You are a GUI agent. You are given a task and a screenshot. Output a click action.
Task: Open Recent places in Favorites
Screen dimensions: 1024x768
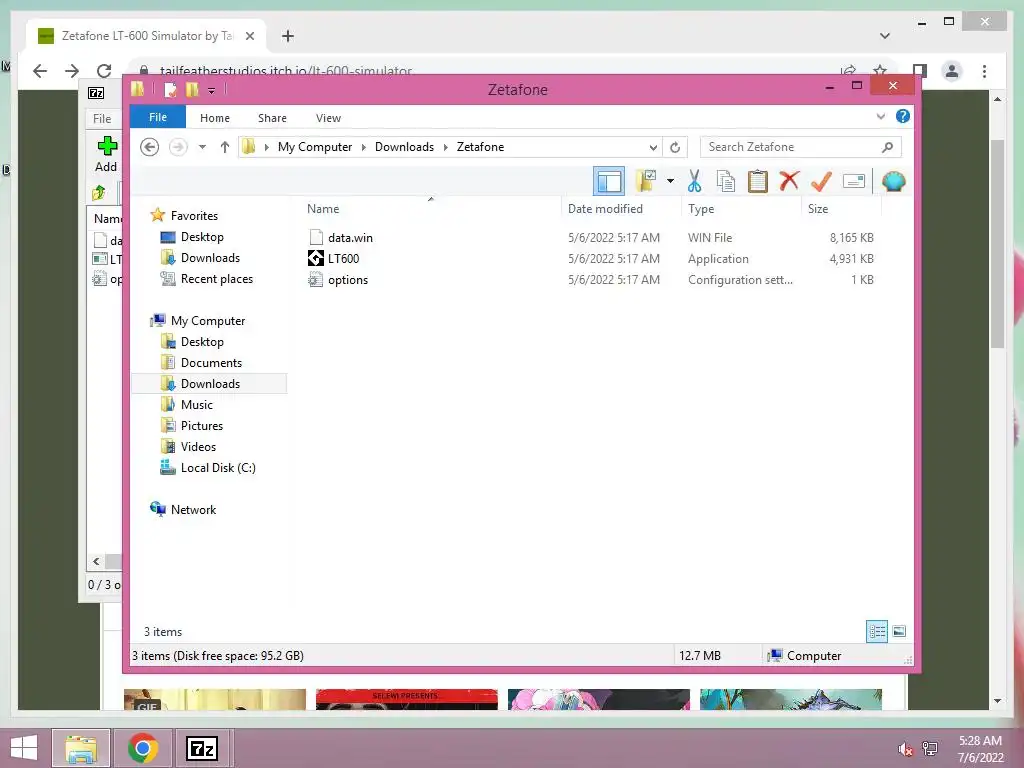(x=217, y=279)
